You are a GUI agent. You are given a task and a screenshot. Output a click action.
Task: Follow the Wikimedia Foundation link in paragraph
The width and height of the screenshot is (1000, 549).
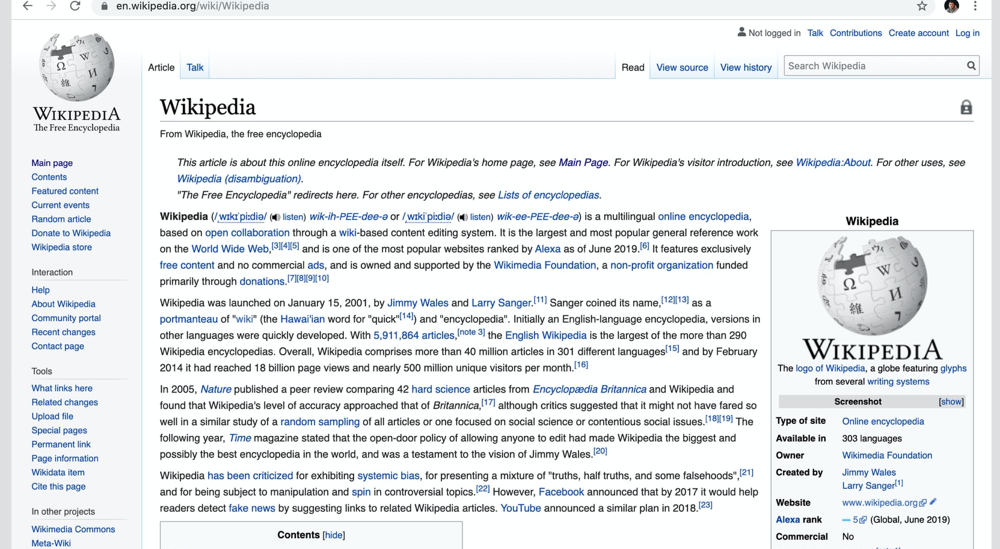pos(545,265)
